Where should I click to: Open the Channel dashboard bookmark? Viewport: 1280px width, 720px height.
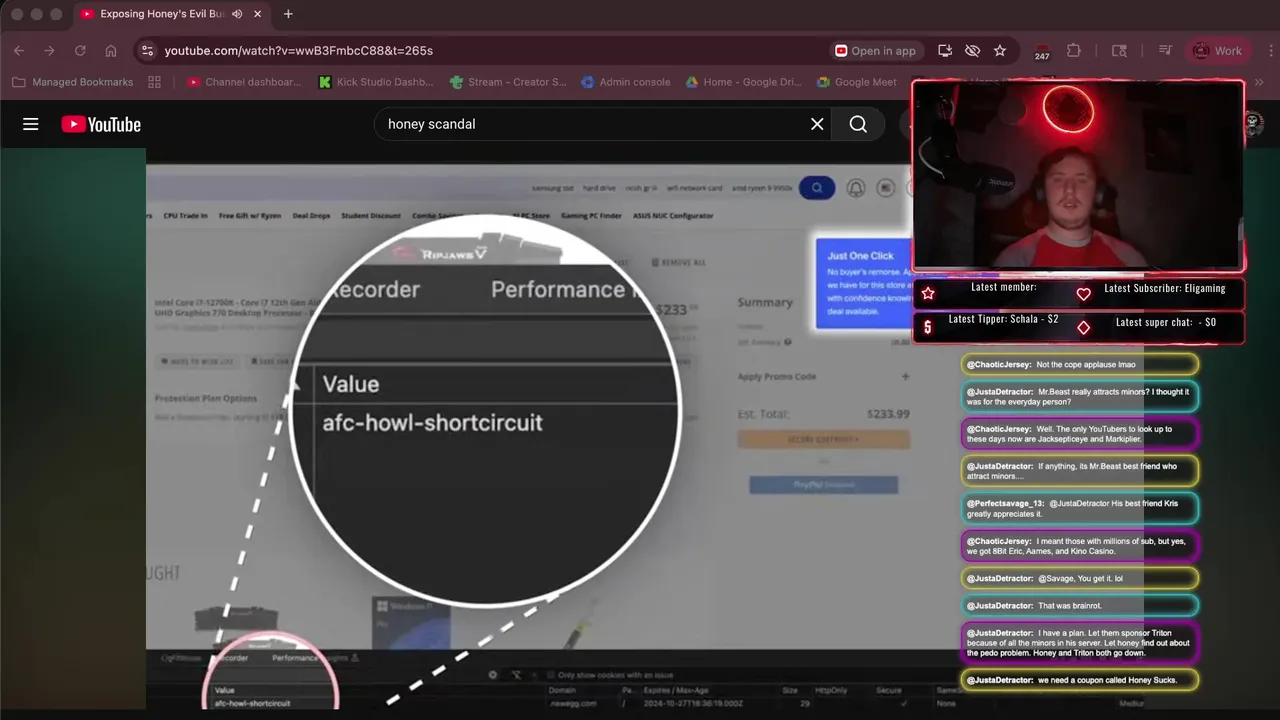[244, 82]
